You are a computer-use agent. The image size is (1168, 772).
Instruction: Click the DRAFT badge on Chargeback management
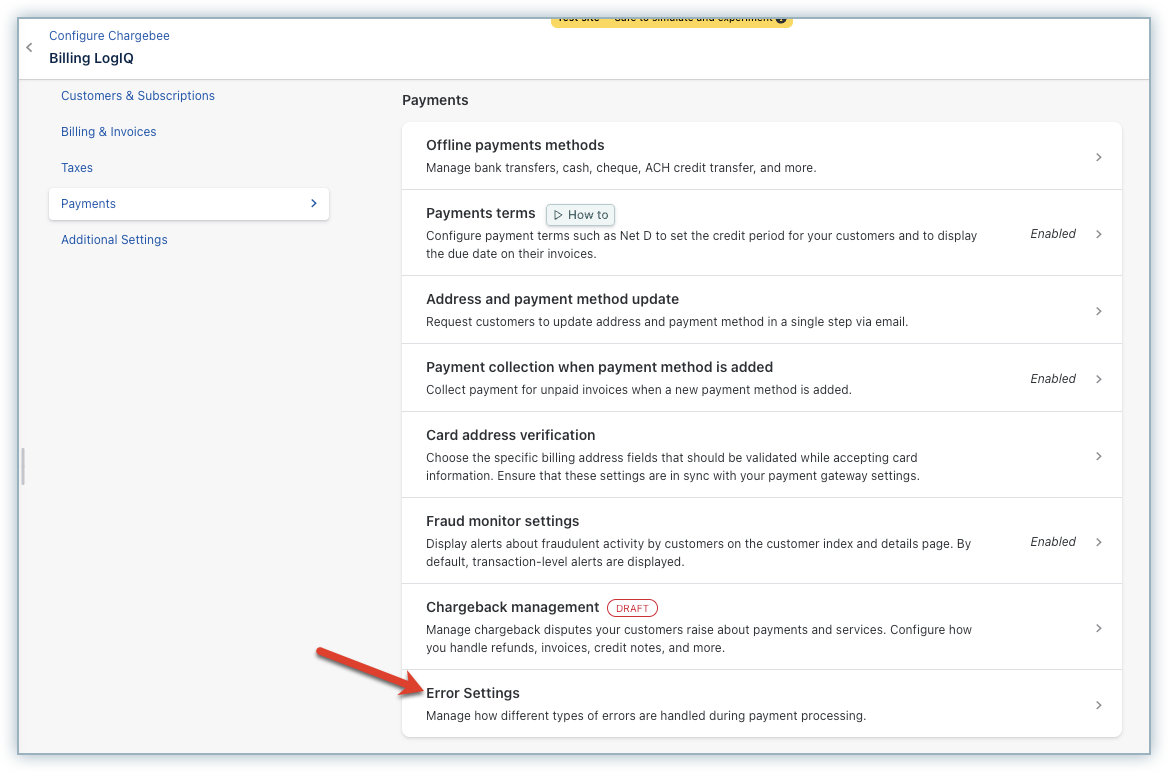(632, 608)
